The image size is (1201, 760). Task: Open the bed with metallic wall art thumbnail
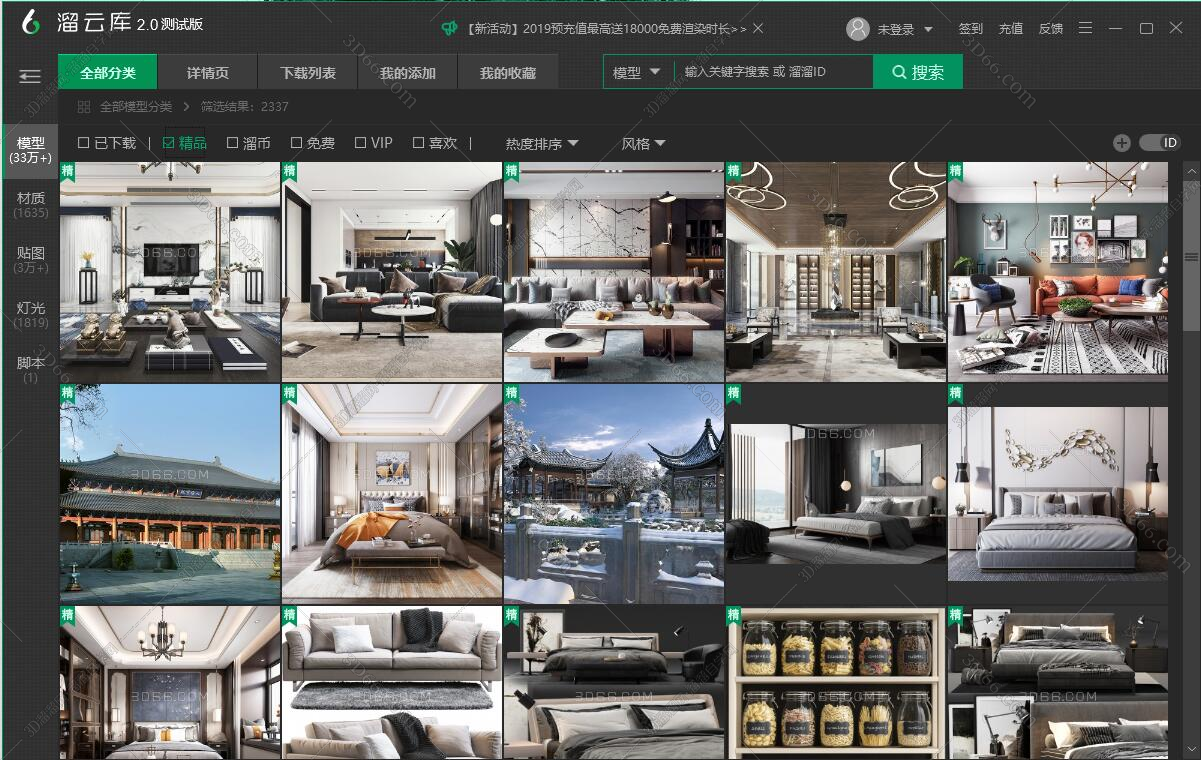pyautogui.click(x=1058, y=494)
